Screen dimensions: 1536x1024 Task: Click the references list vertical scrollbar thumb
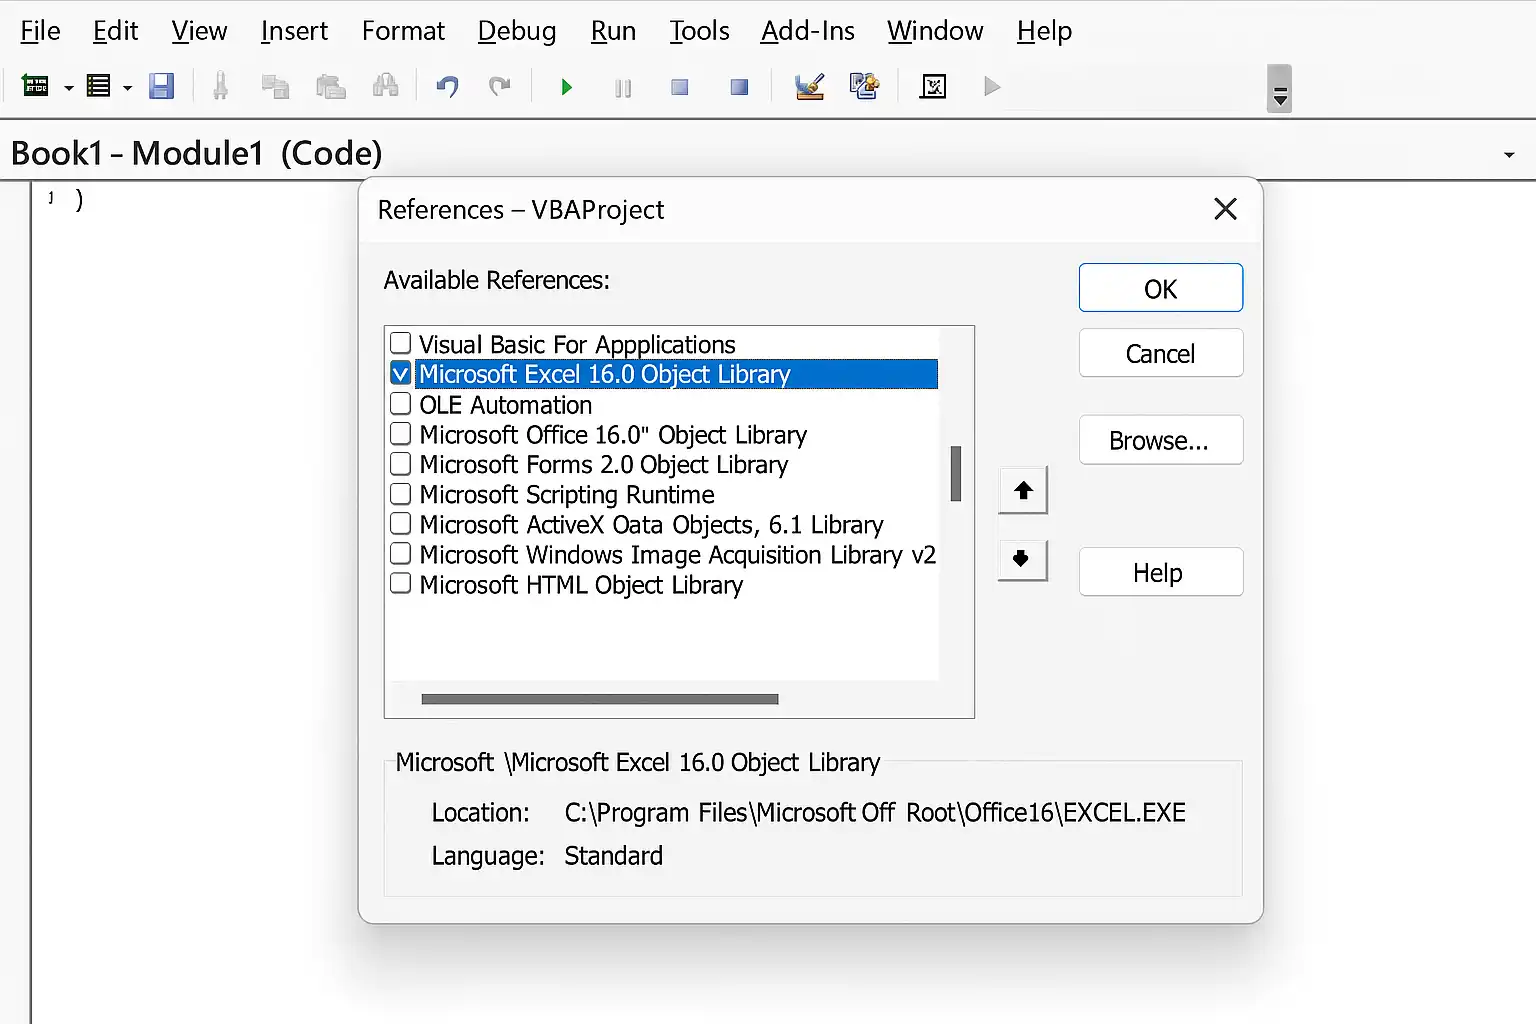[956, 473]
